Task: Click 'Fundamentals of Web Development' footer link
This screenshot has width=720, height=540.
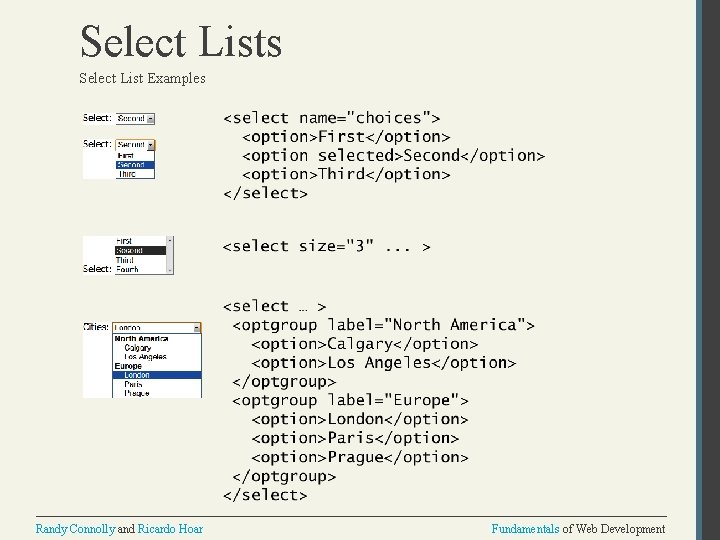Action: 578,529
